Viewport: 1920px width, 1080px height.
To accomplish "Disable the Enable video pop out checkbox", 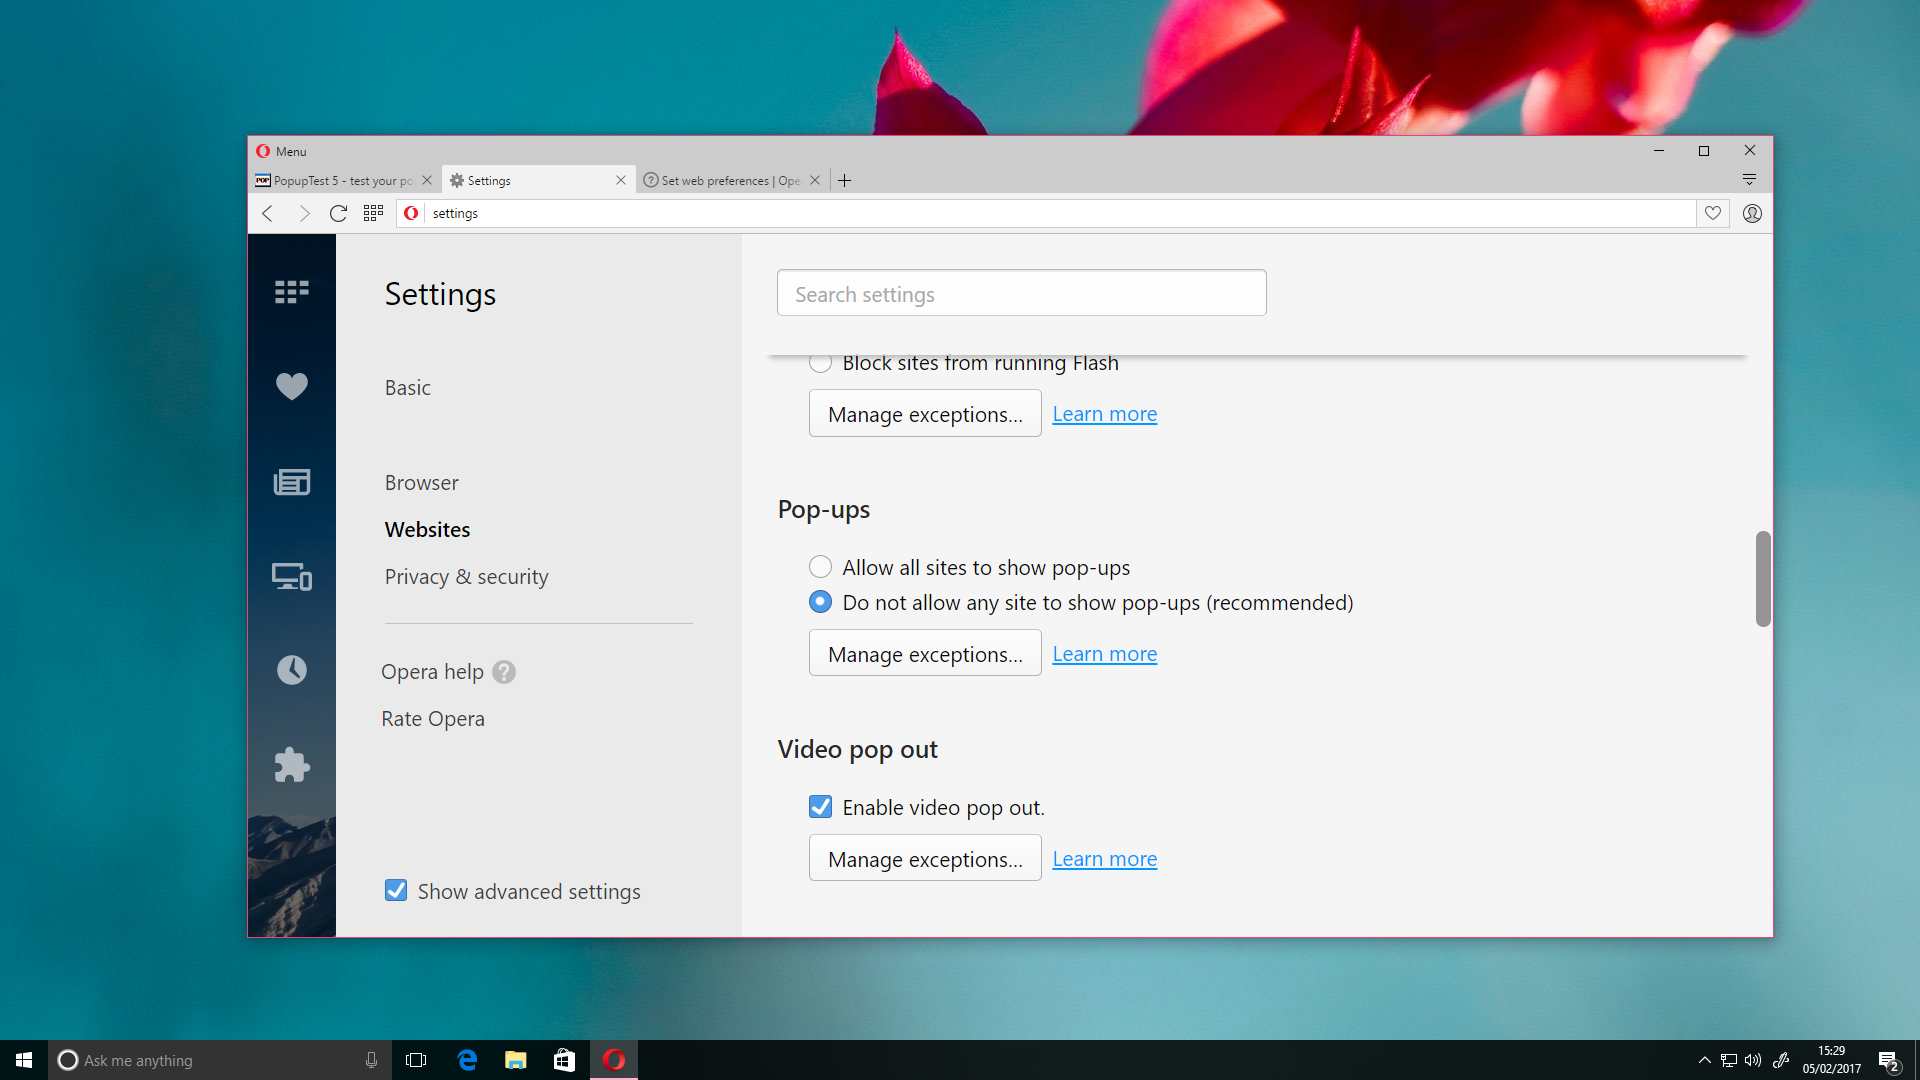I will click(x=820, y=807).
